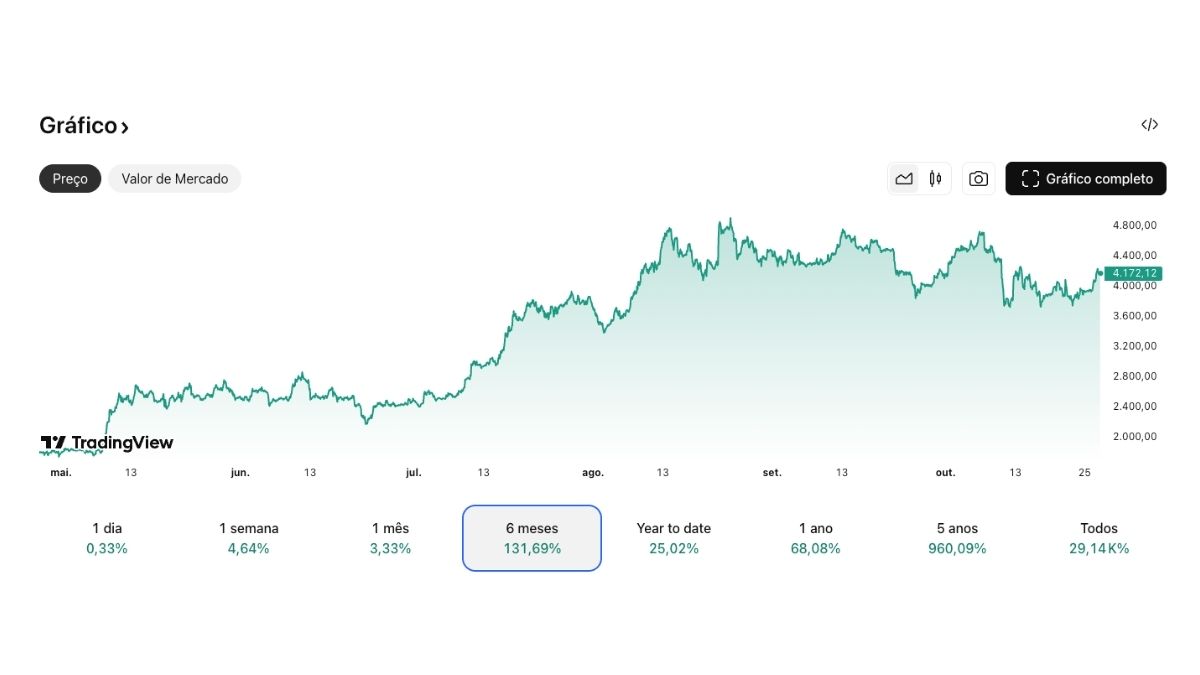Click the camera snapshot icon

tap(978, 178)
